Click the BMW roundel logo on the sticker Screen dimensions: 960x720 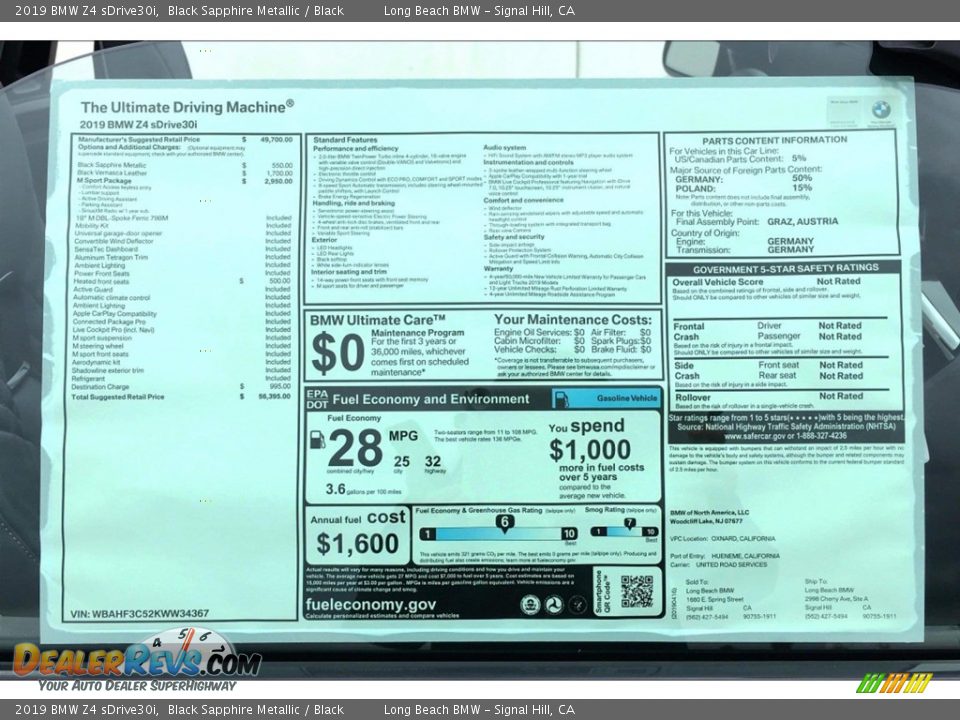881,110
